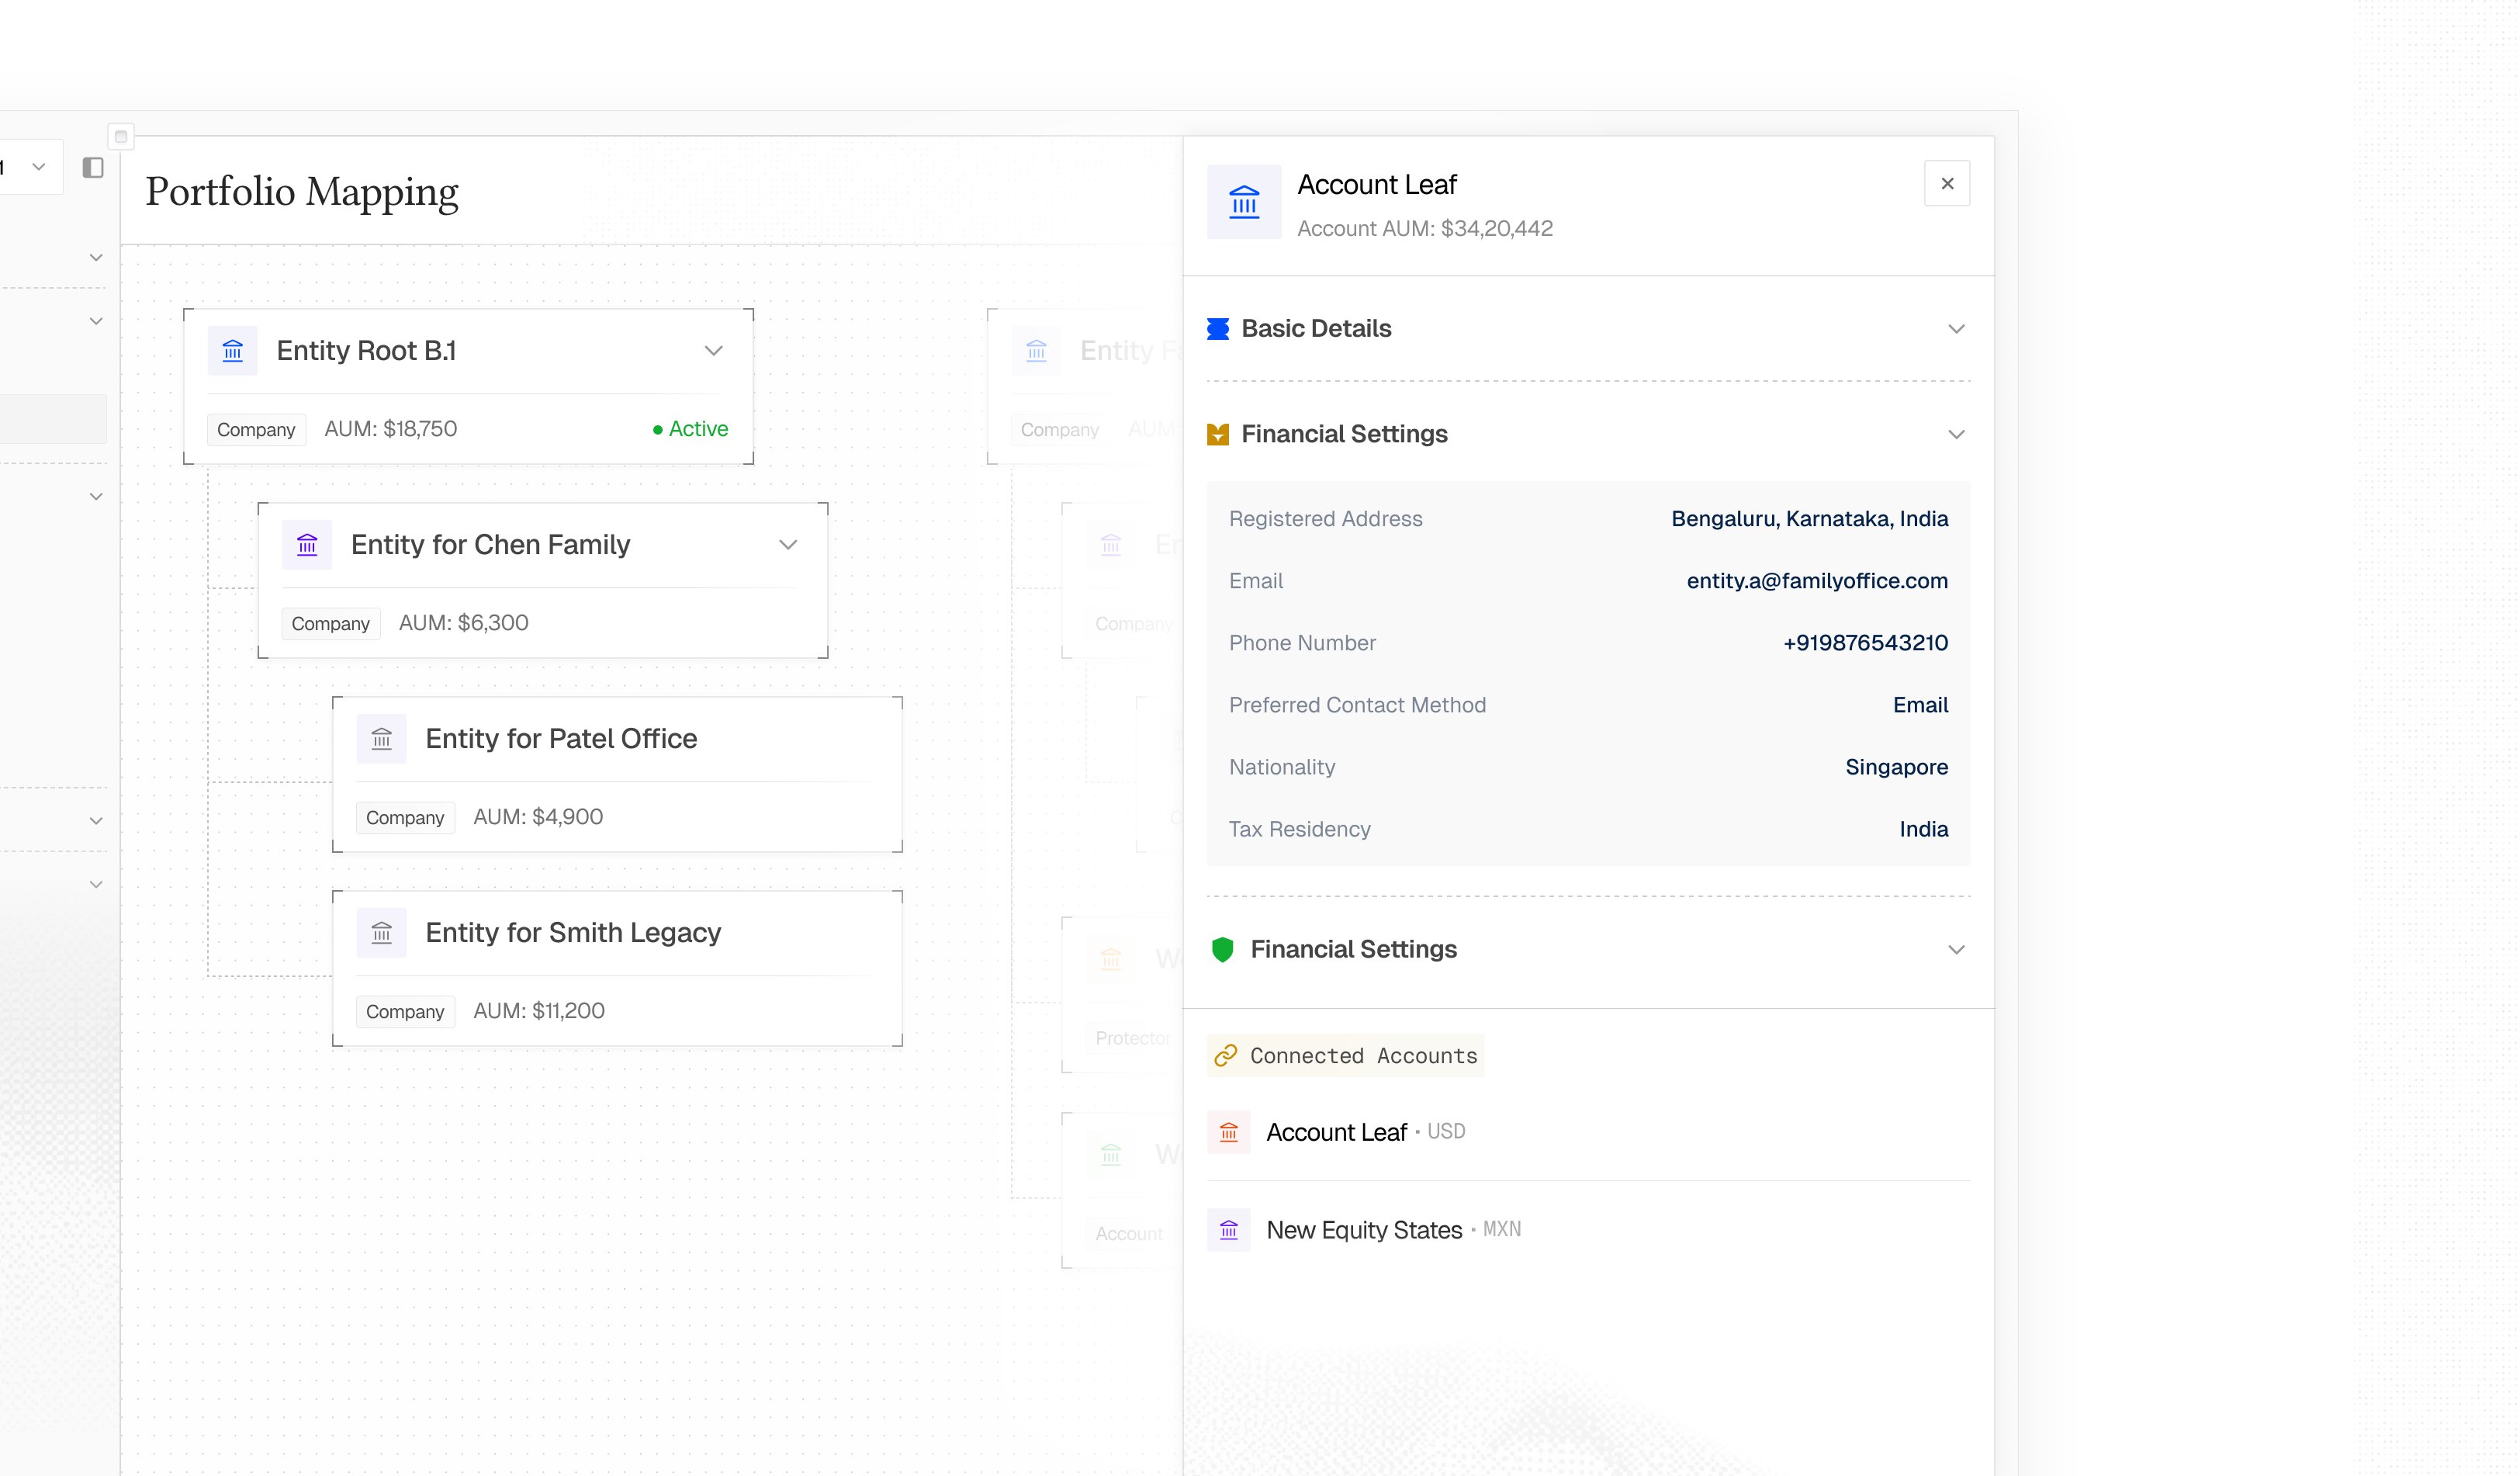Viewport: 2520px width, 1476px height.
Task: Click the Account Leaf header bank icon
Action: [1244, 202]
